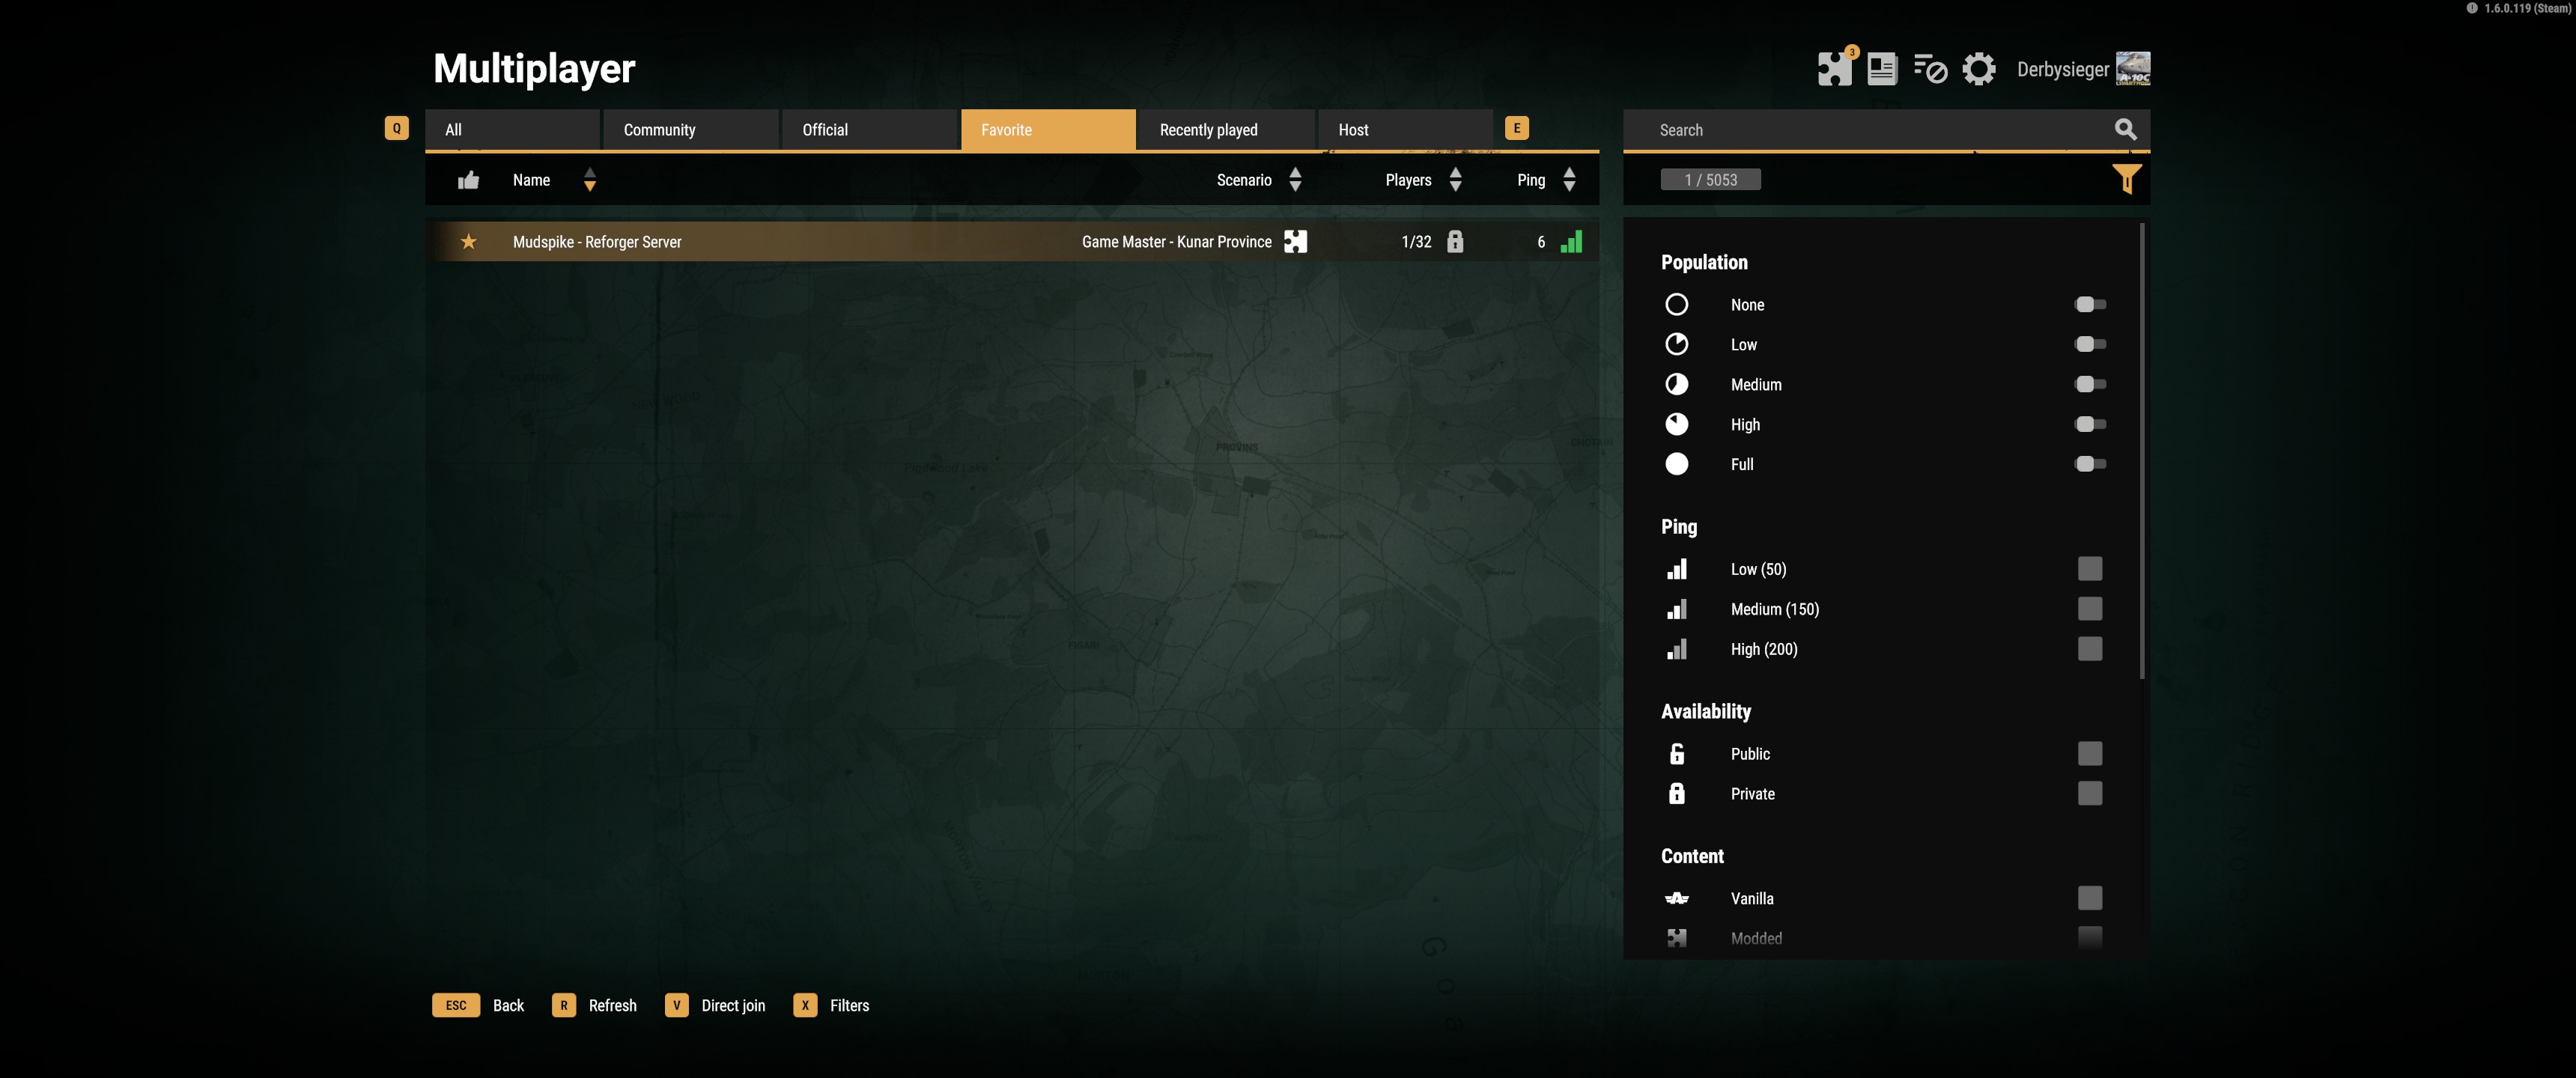Viewport: 2576px width, 1078px height.
Task: Check the Private availability filter
Action: point(2089,793)
